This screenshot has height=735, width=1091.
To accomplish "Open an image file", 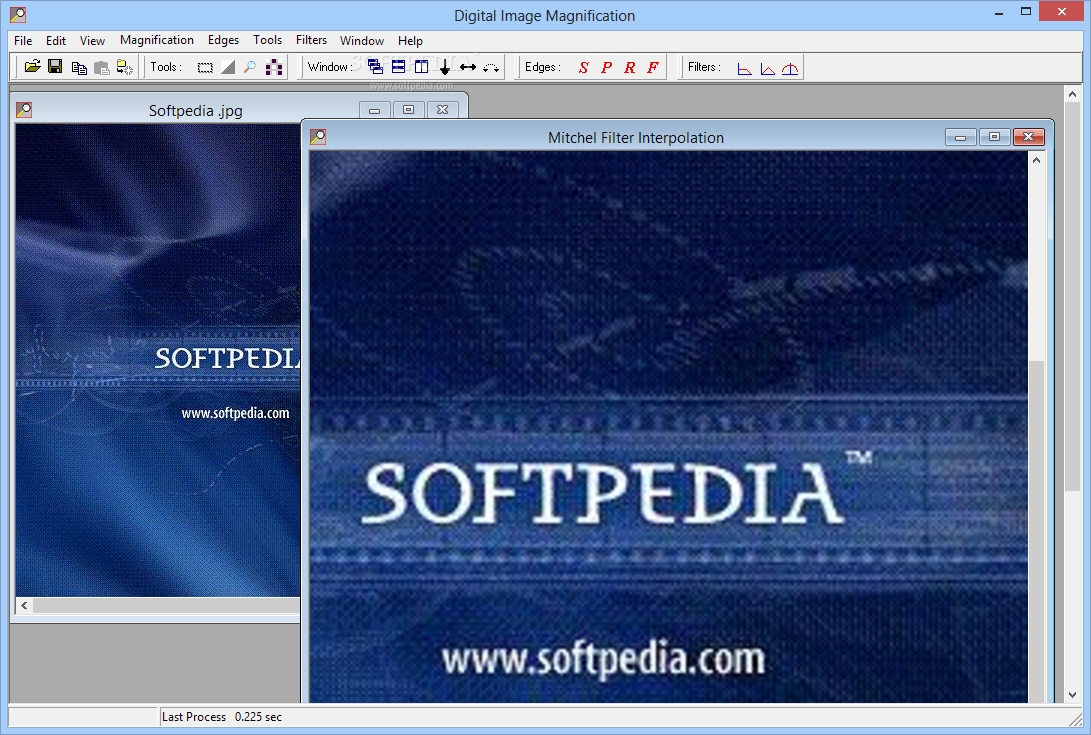I will coord(32,66).
